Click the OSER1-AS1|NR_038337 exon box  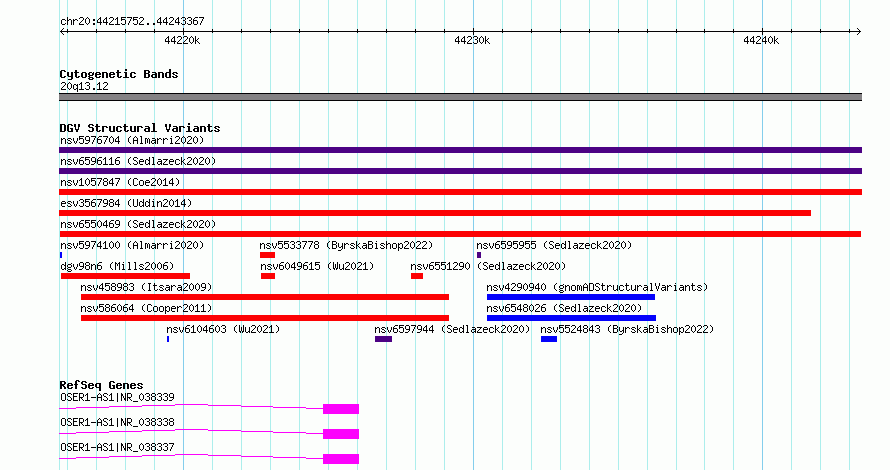point(341,459)
